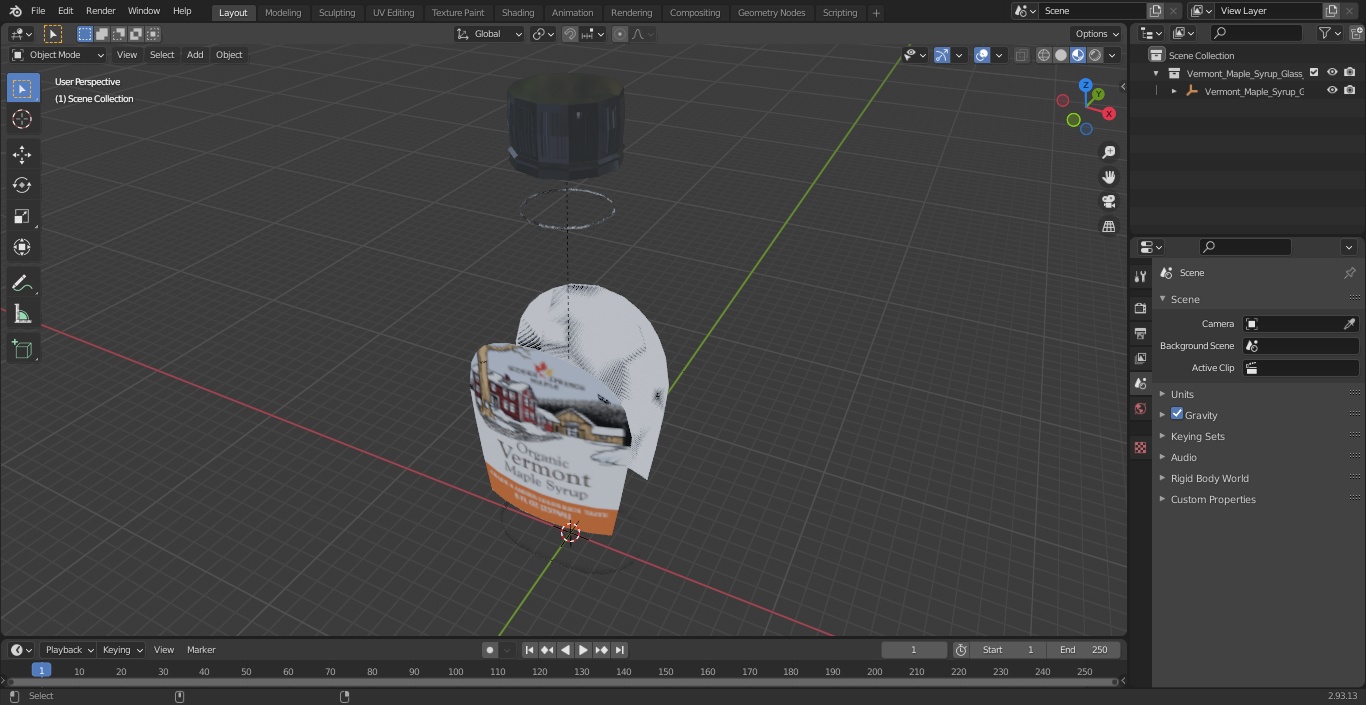Viewport: 1366px width, 705px height.
Task: Toggle the camera view icon
Action: 1108,202
